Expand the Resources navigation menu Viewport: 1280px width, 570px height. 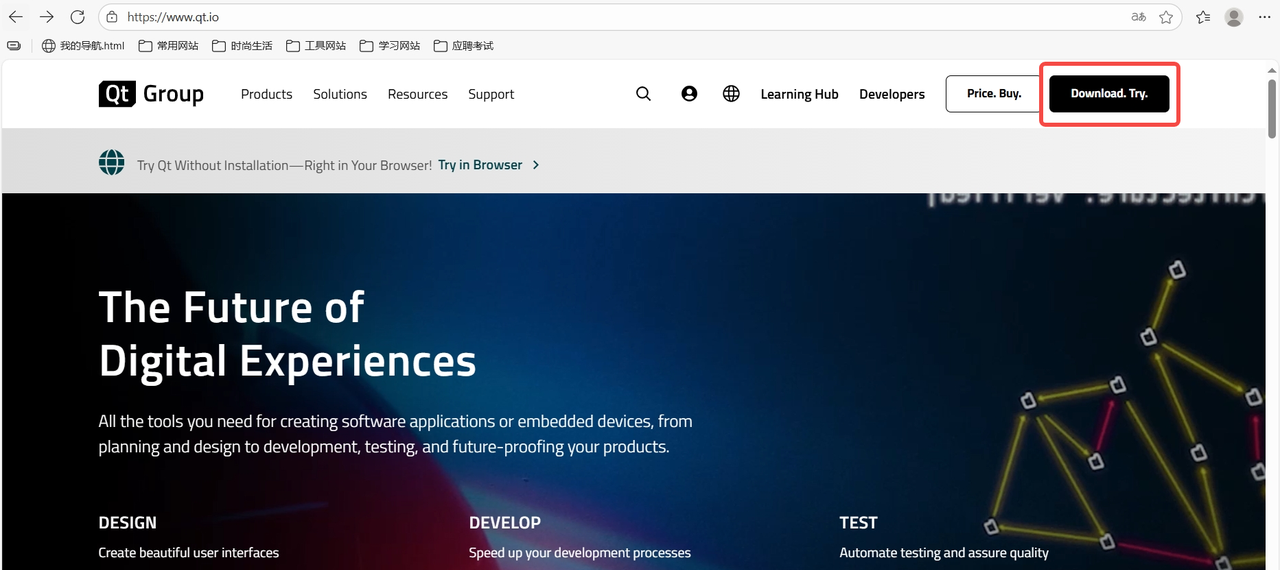click(x=417, y=94)
